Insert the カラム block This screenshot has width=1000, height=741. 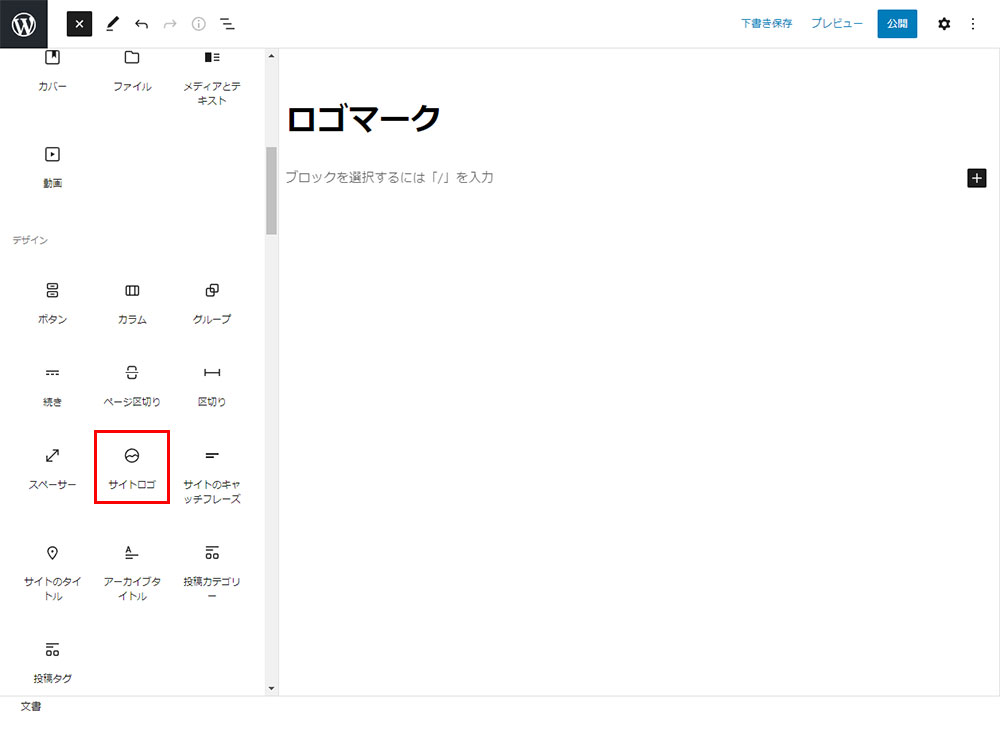(132, 302)
